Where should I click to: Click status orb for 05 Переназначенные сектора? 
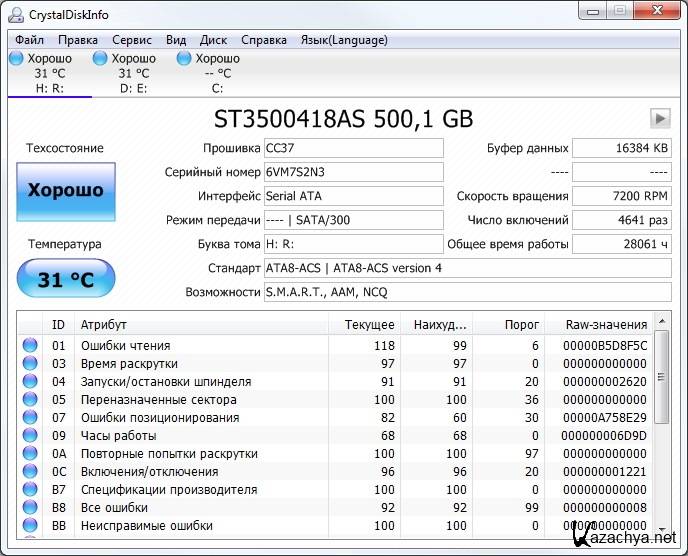tap(30, 400)
